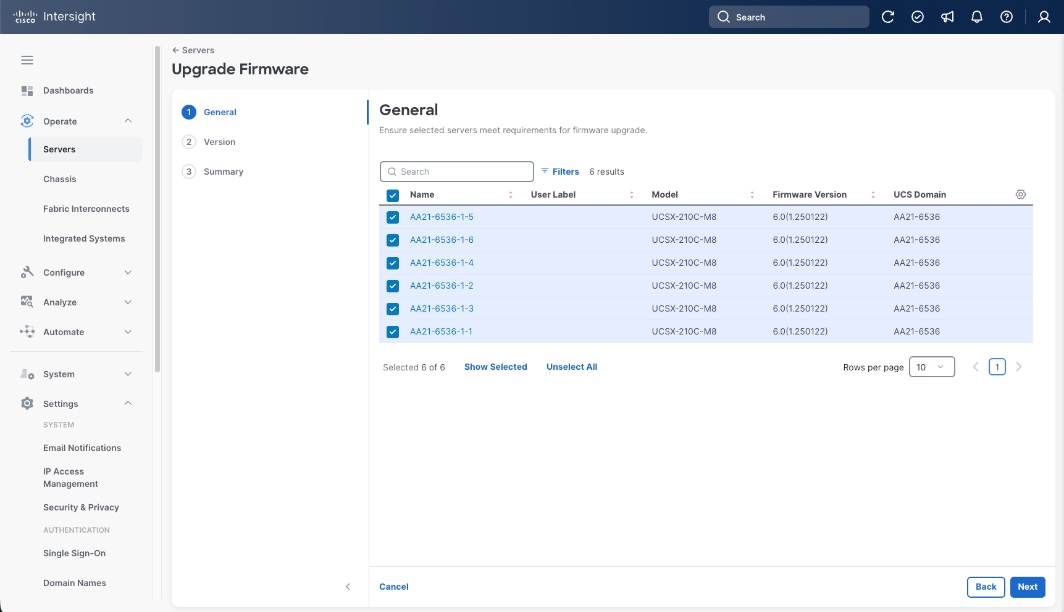The width and height of the screenshot is (1064, 612).
Task: Click the Dashboards icon in sidebar
Action: pos(27,90)
